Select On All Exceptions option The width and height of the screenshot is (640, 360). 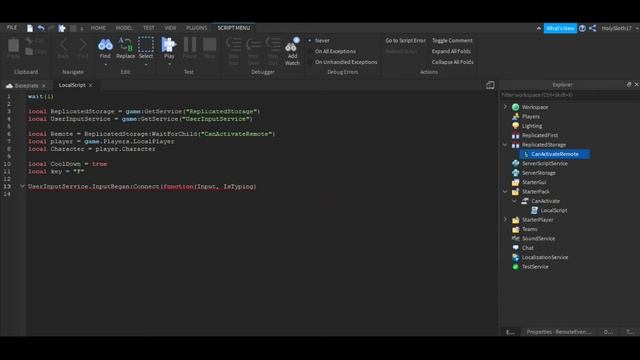coord(335,51)
